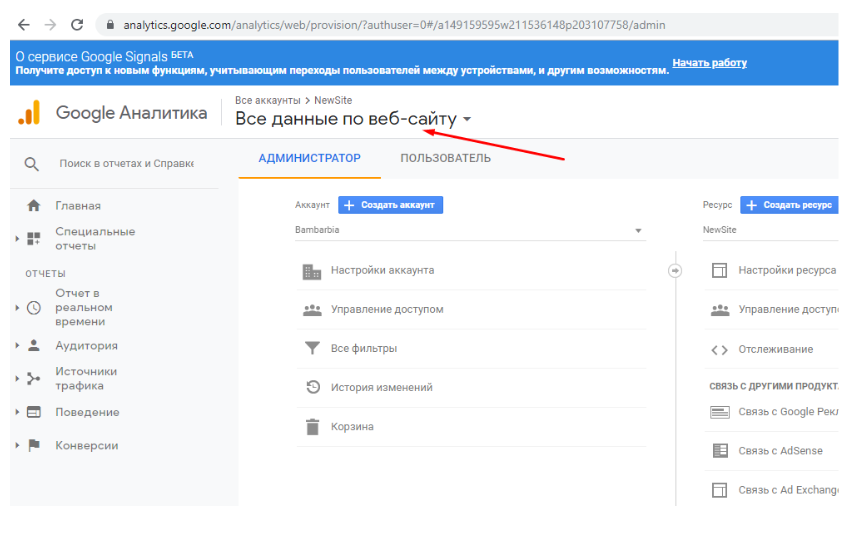845x533 pixels.
Task: Click the padlock icon in the address bar
Action: [x=110, y=25]
